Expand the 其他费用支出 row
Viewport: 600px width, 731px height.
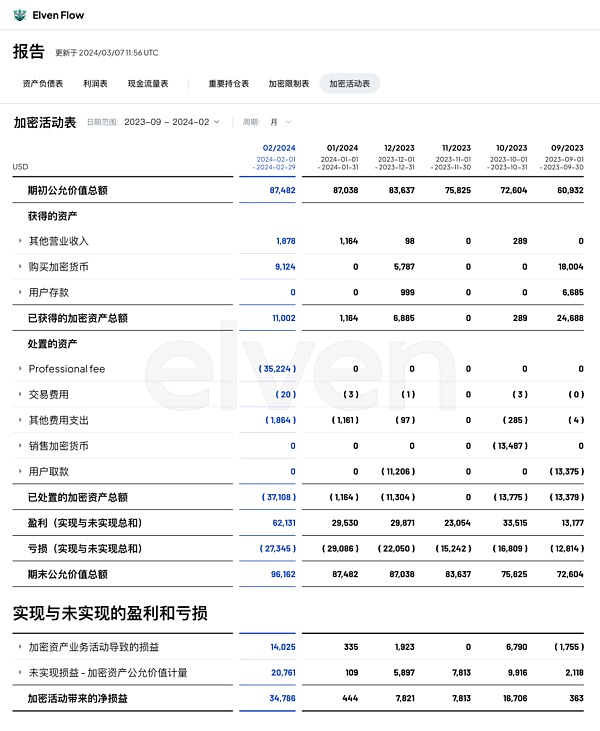(20, 420)
